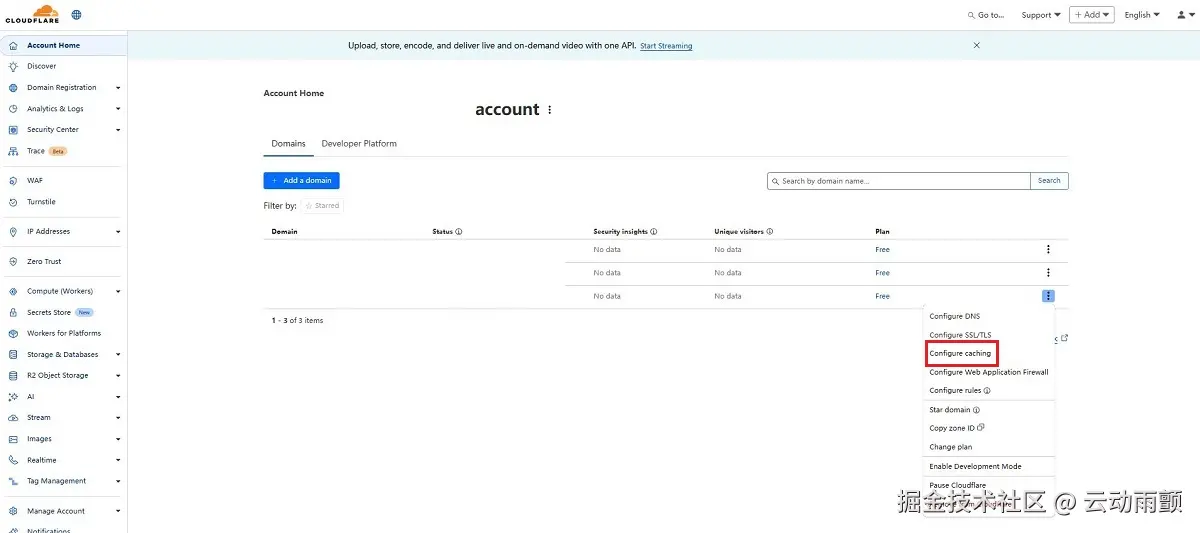Expand Security Center via its arrow
This screenshot has height=533, width=1200.
[x=118, y=130]
